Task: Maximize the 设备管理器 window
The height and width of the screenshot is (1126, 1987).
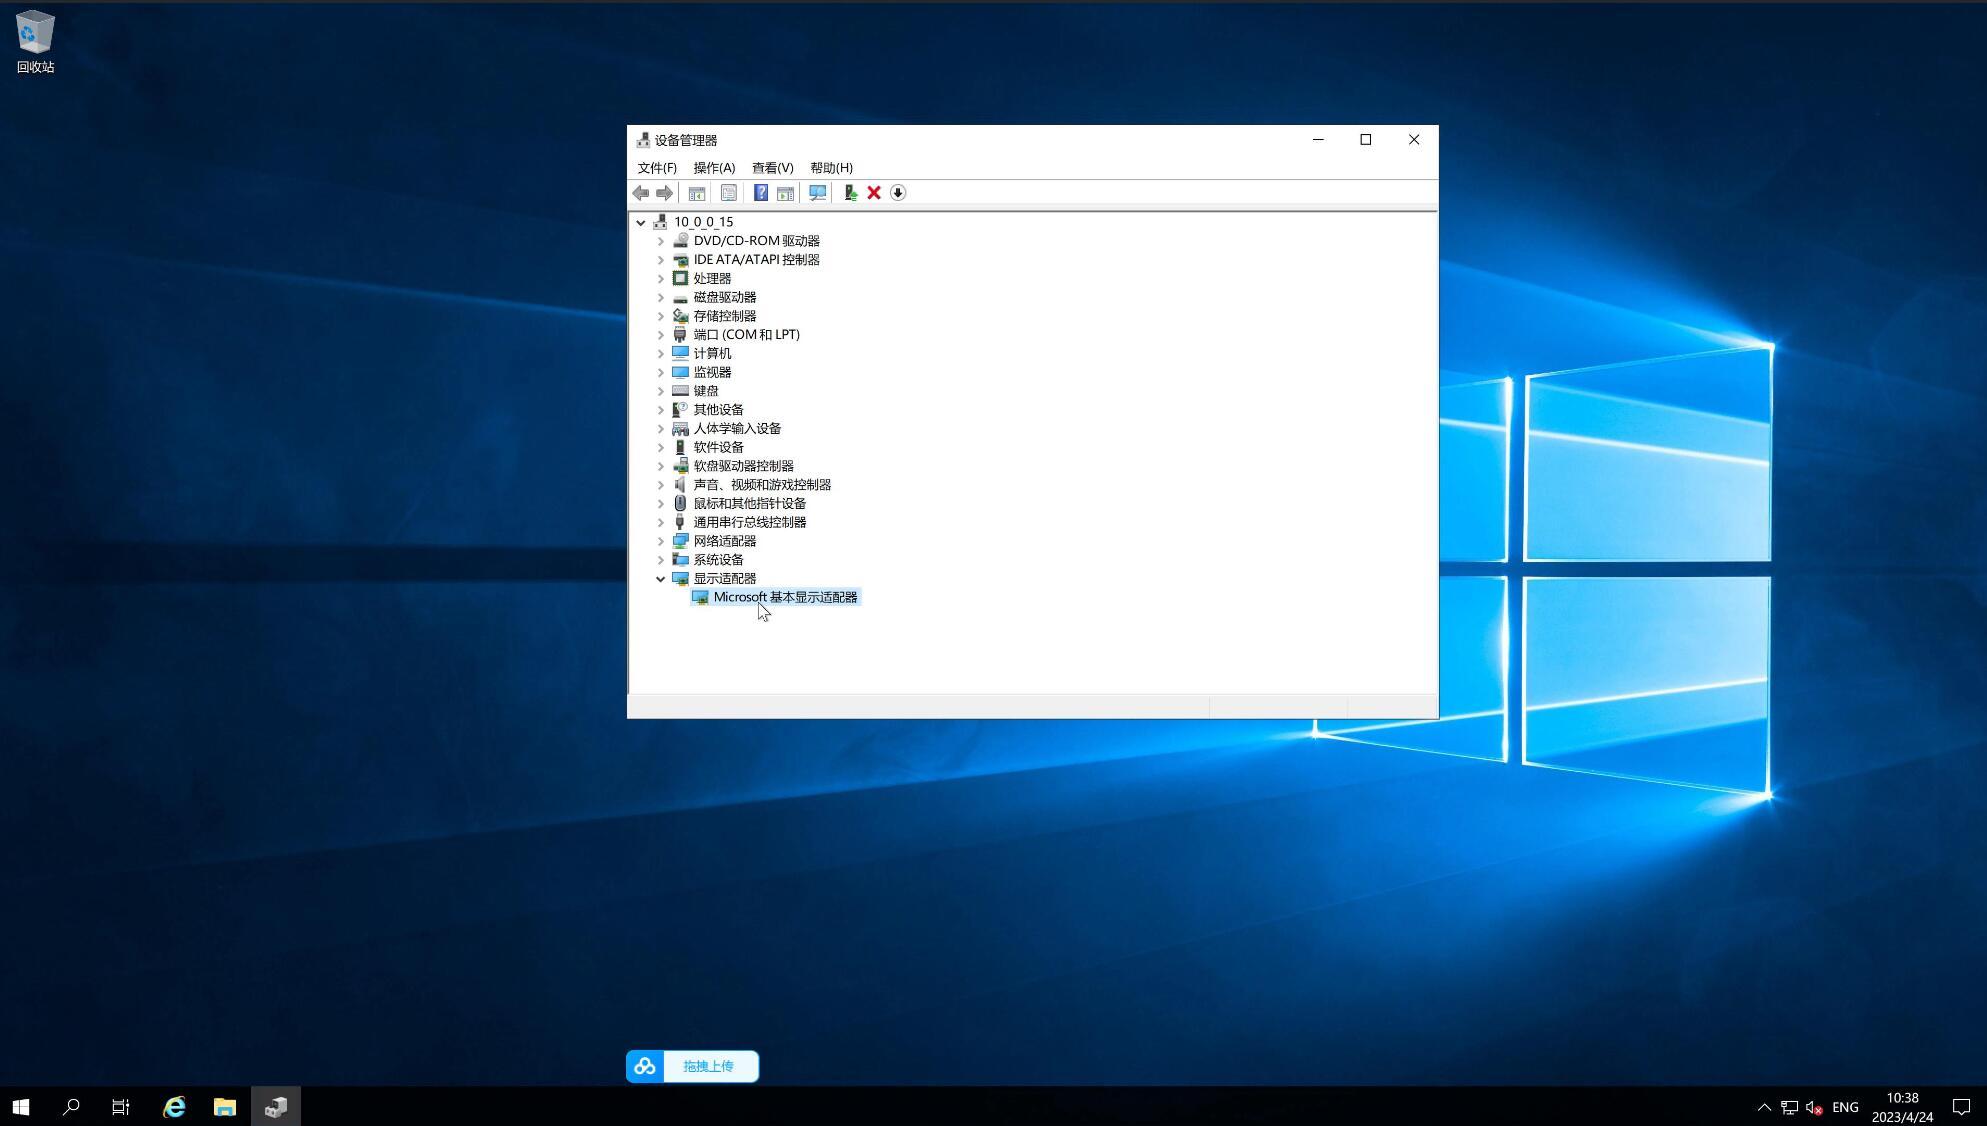Action: [x=1365, y=140]
